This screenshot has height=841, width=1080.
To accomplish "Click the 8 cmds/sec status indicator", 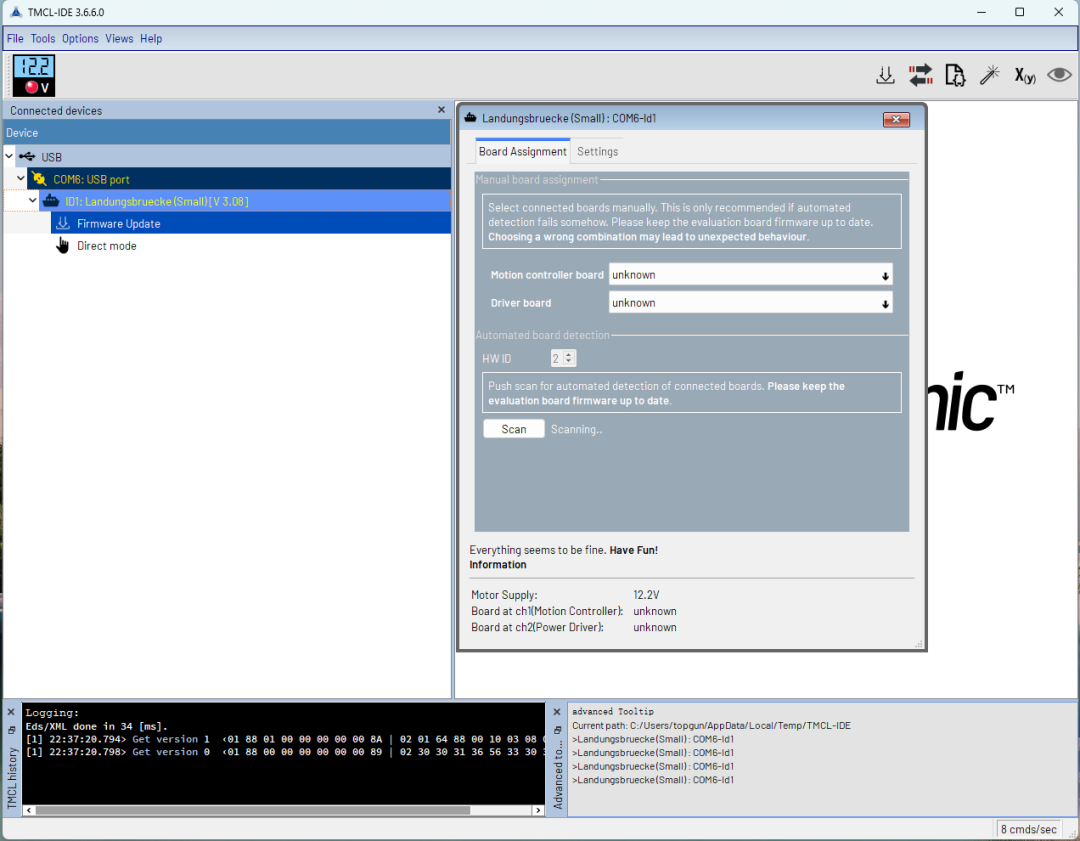I will pyautogui.click(x=1028, y=829).
